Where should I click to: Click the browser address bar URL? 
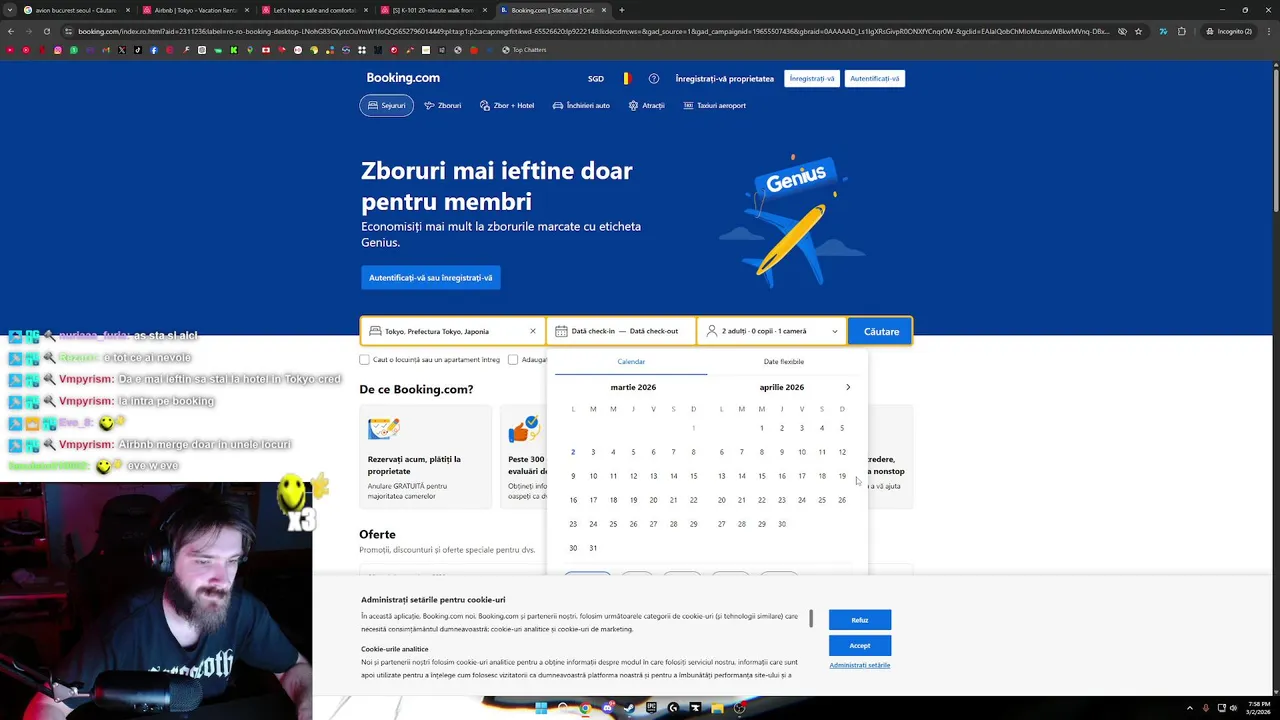pyautogui.click(x=593, y=31)
